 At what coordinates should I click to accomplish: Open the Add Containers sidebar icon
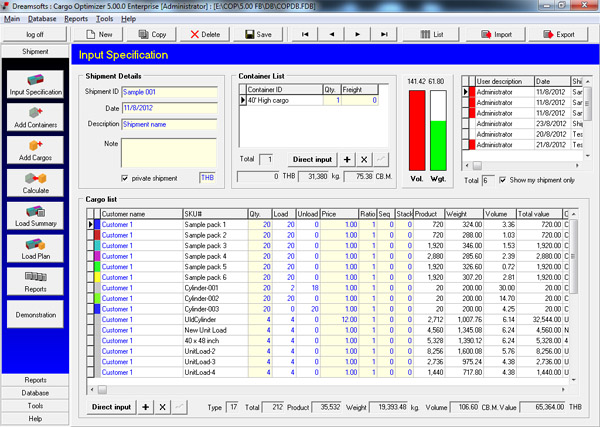pyautogui.click(x=35, y=117)
